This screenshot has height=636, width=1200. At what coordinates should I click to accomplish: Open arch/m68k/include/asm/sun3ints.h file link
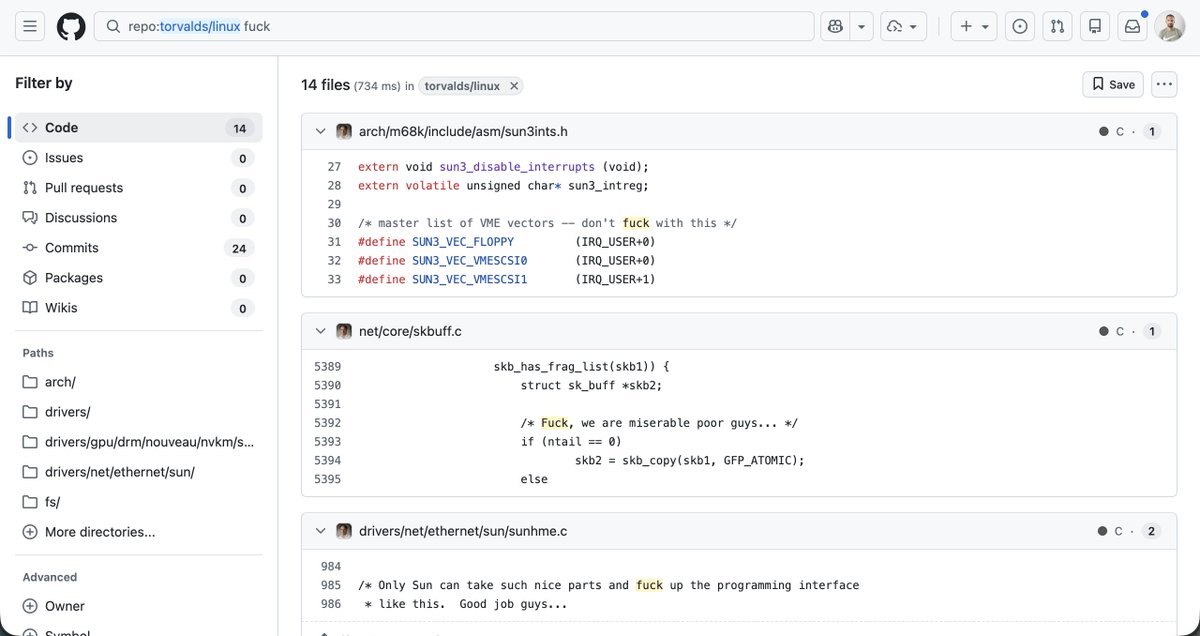pyautogui.click(x=463, y=131)
